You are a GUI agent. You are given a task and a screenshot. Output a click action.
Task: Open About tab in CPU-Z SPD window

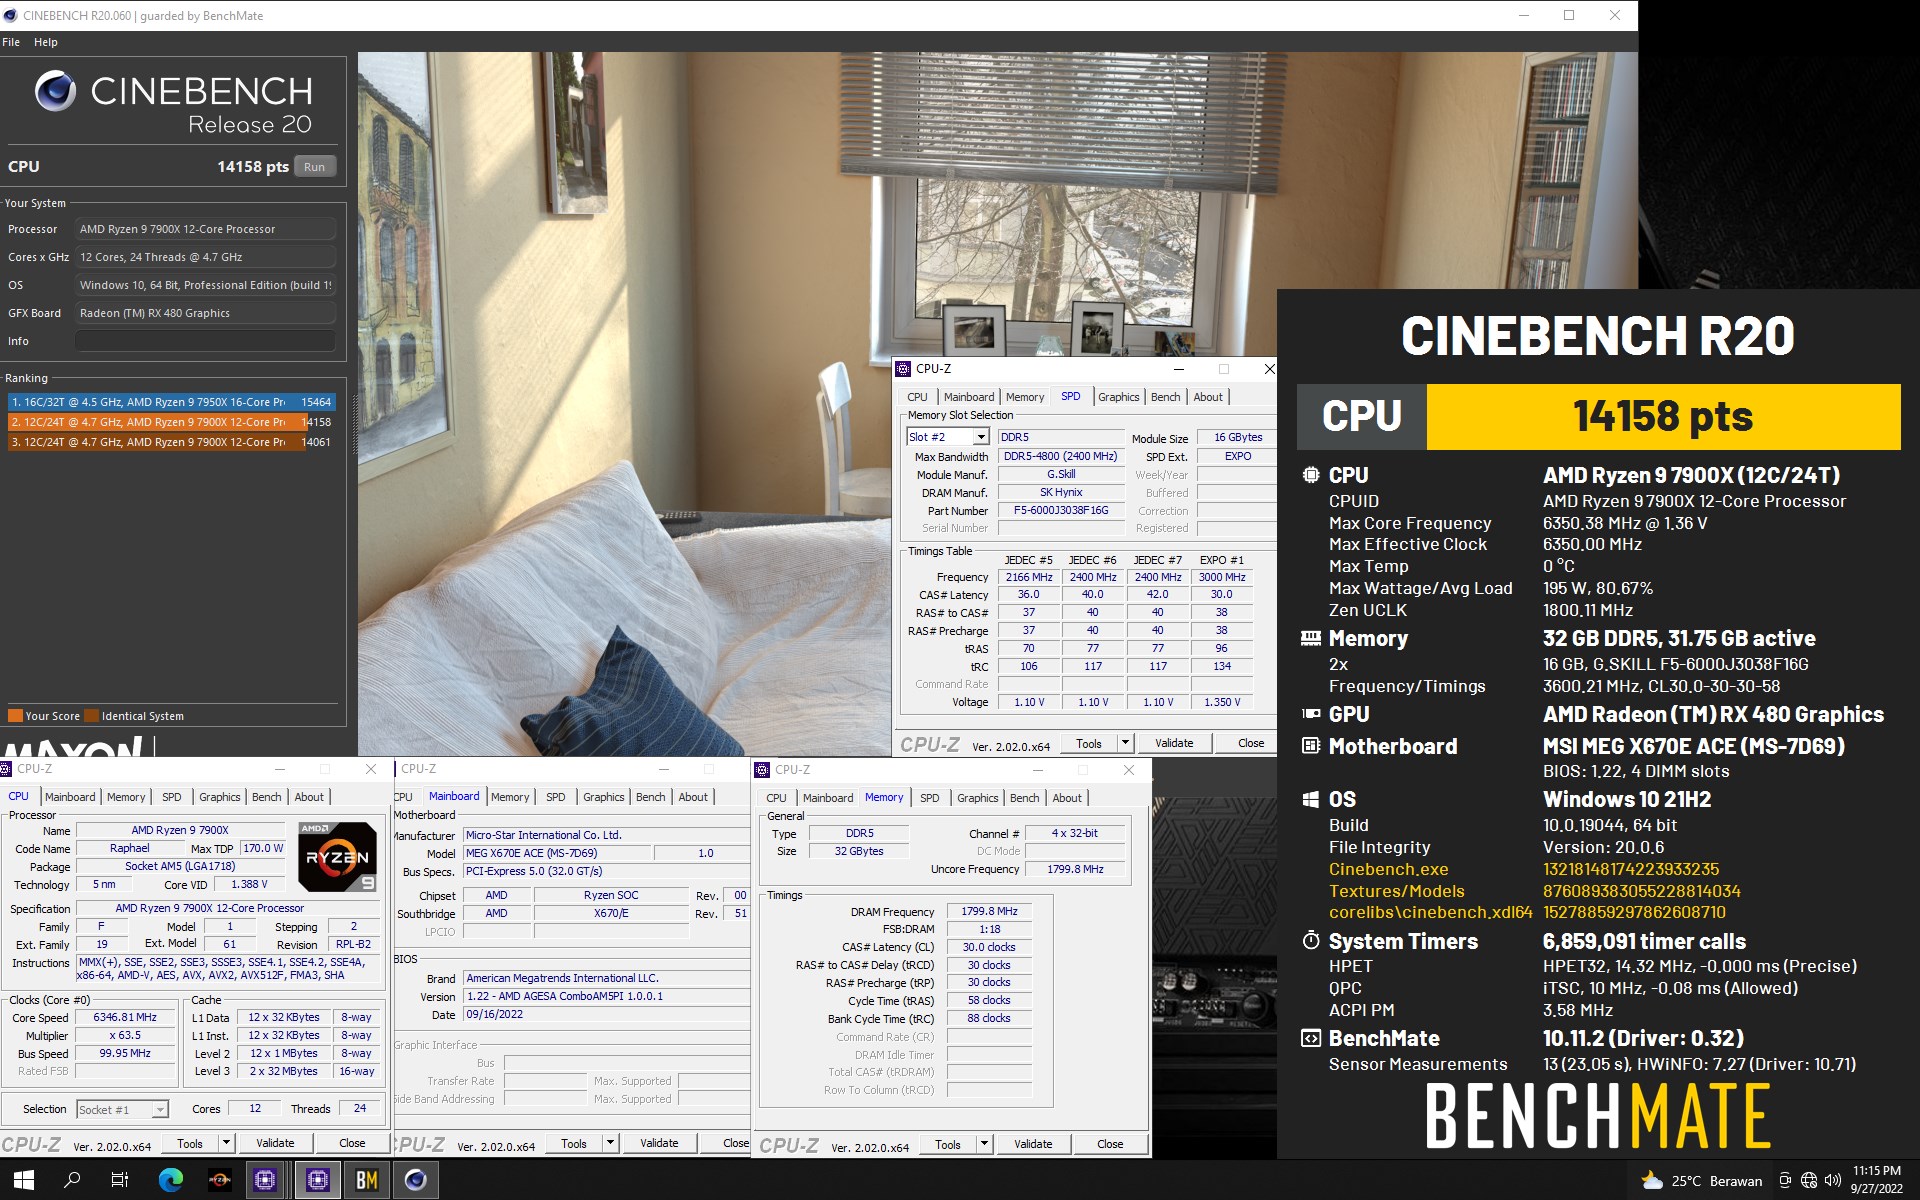pos(1208,397)
